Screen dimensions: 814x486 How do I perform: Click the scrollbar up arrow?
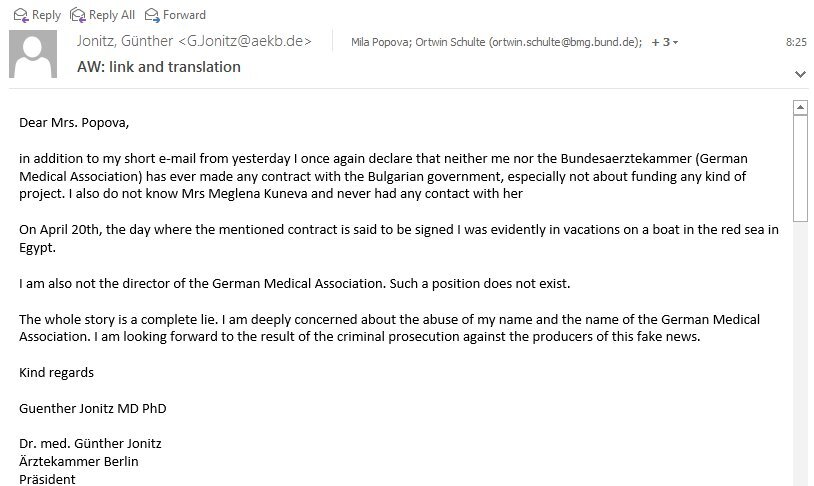(x=800, y=107)
